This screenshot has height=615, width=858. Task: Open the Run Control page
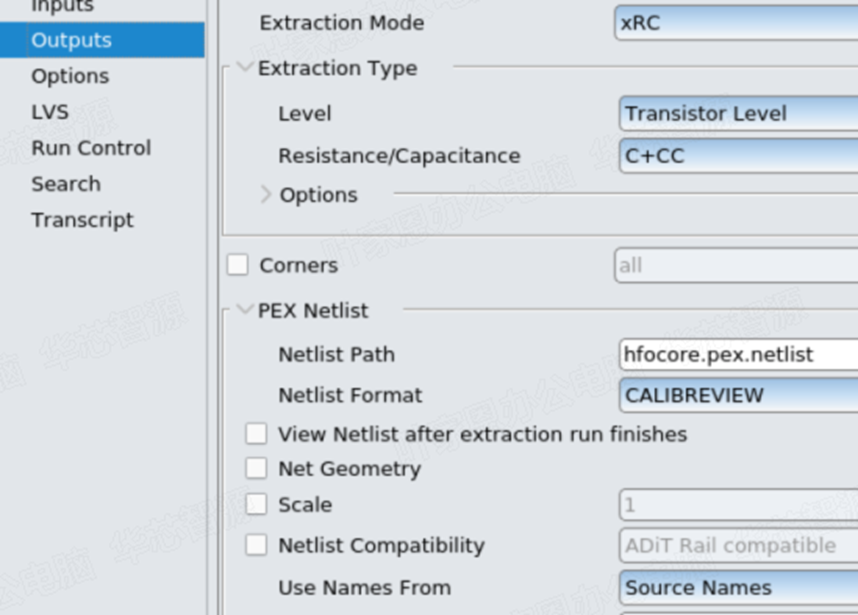[x=91, y=148]
